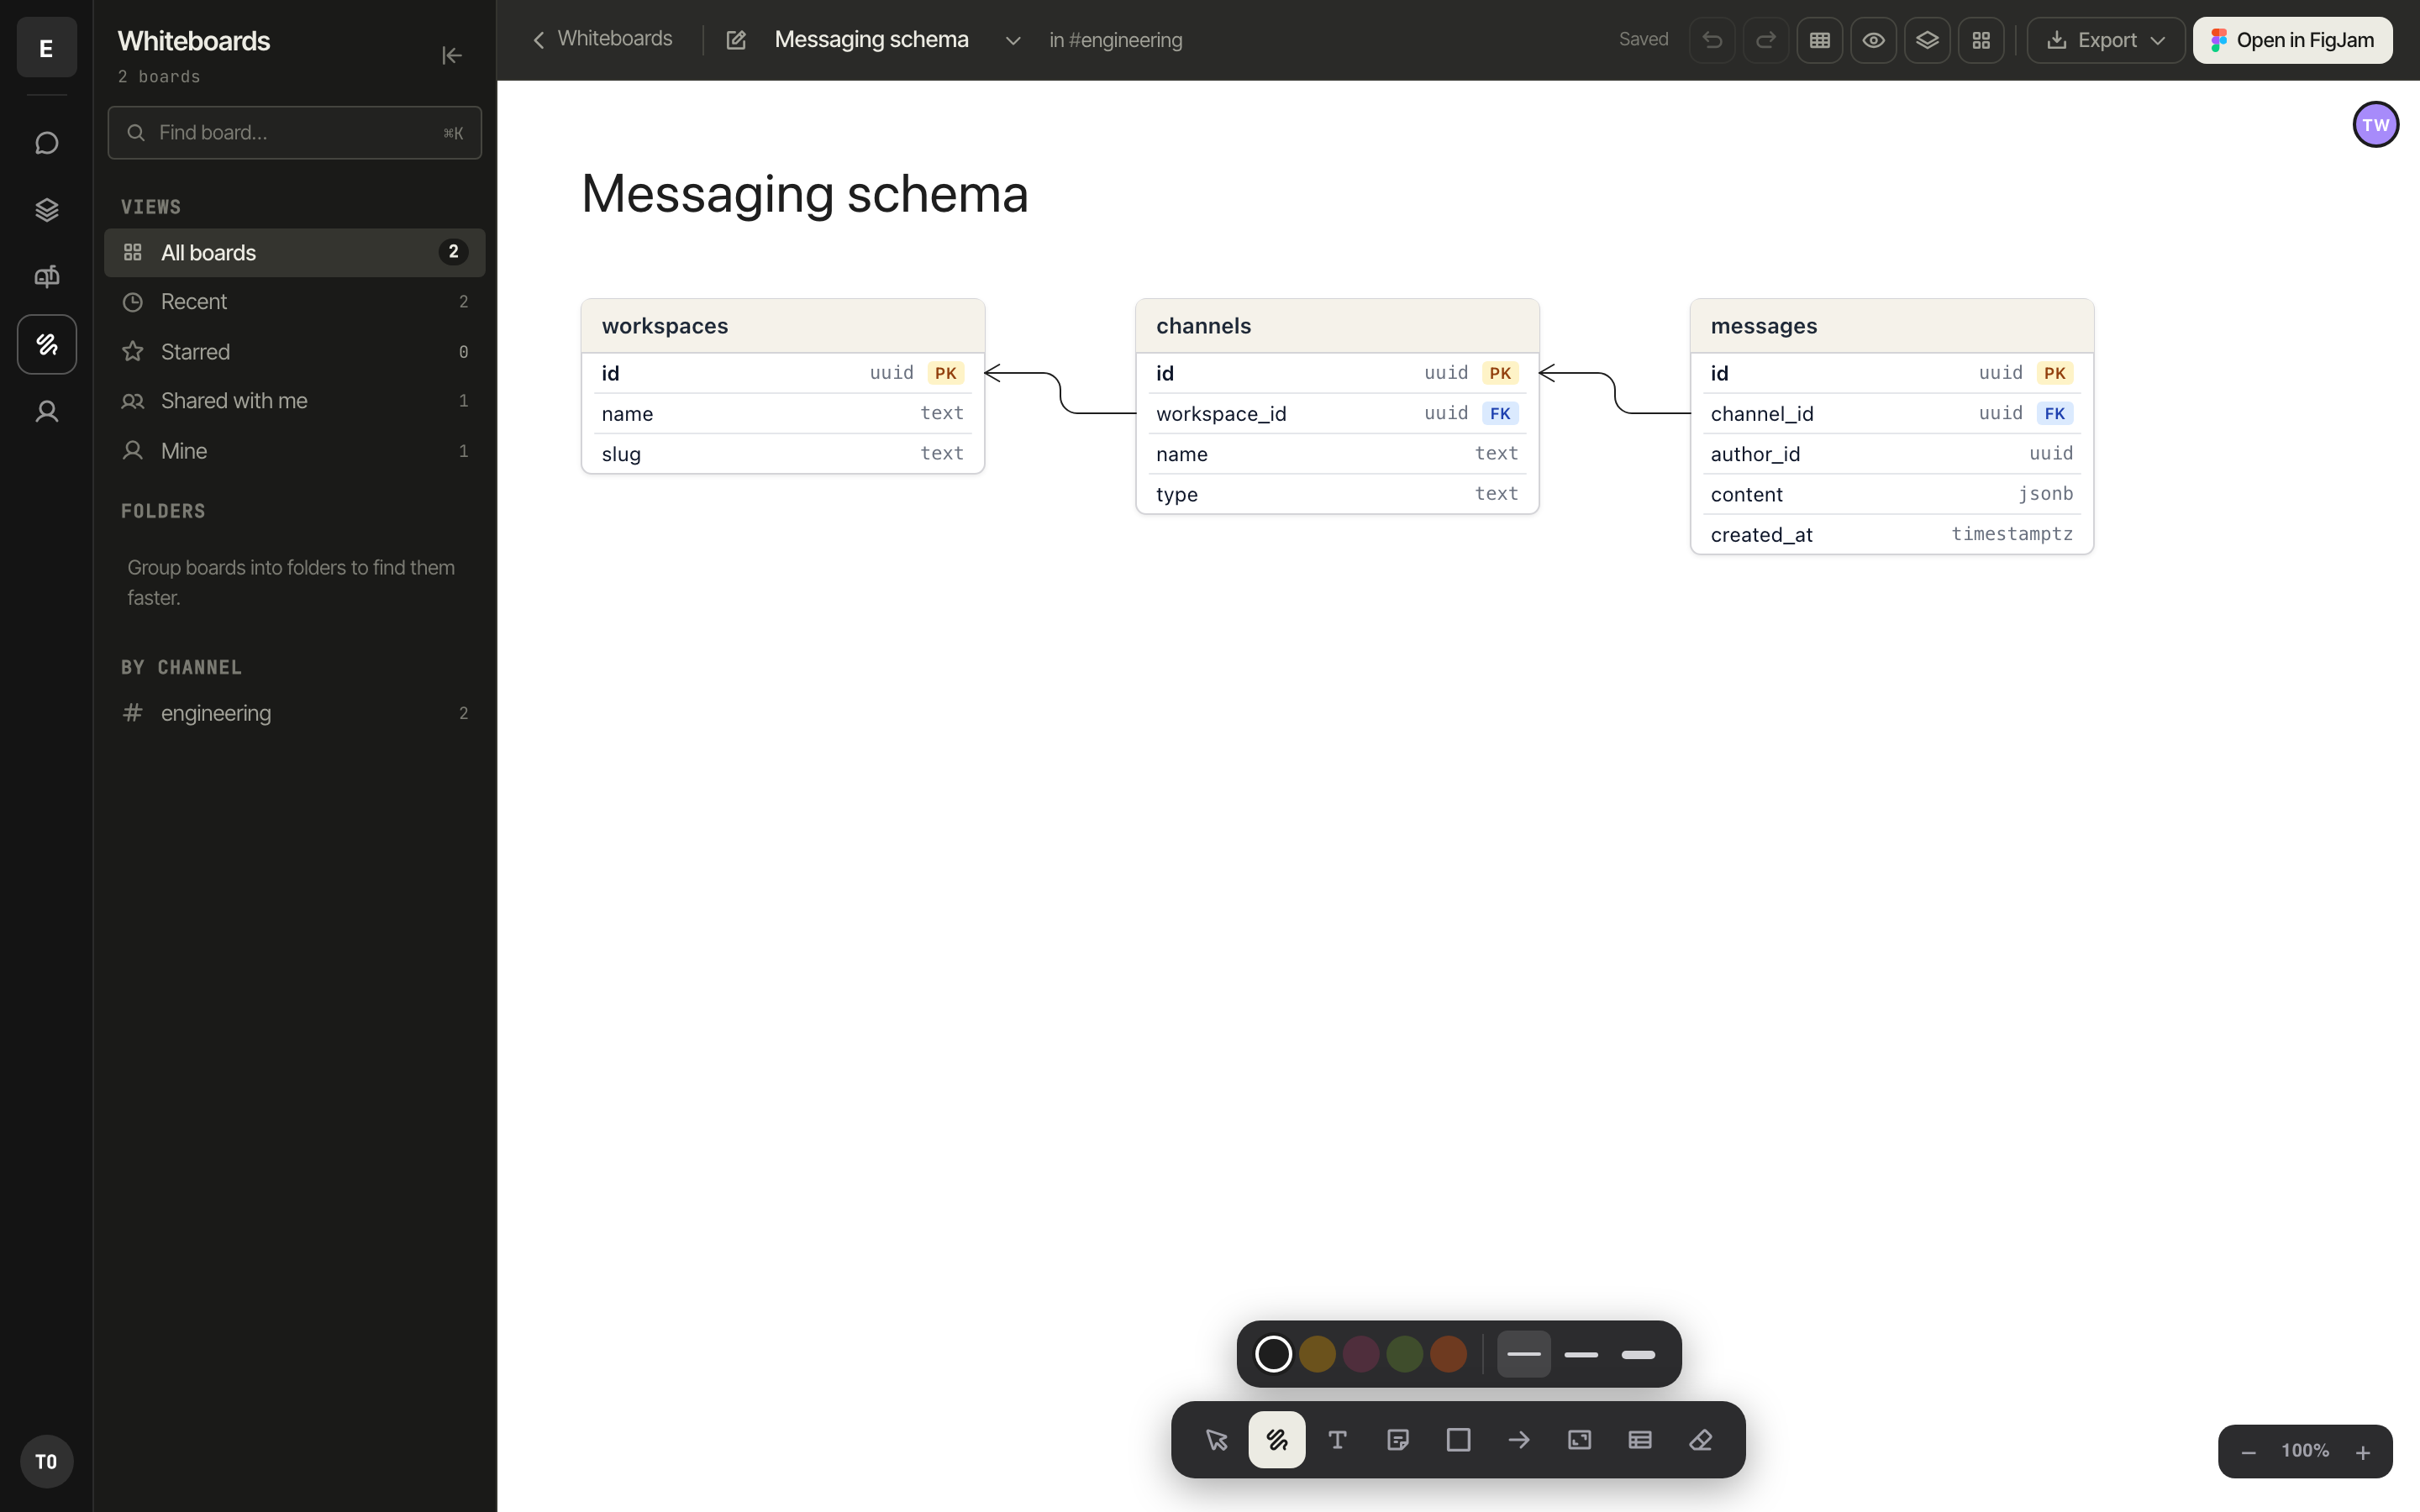
Task: Click the Find board search field
Action: [x=294, y=133]
